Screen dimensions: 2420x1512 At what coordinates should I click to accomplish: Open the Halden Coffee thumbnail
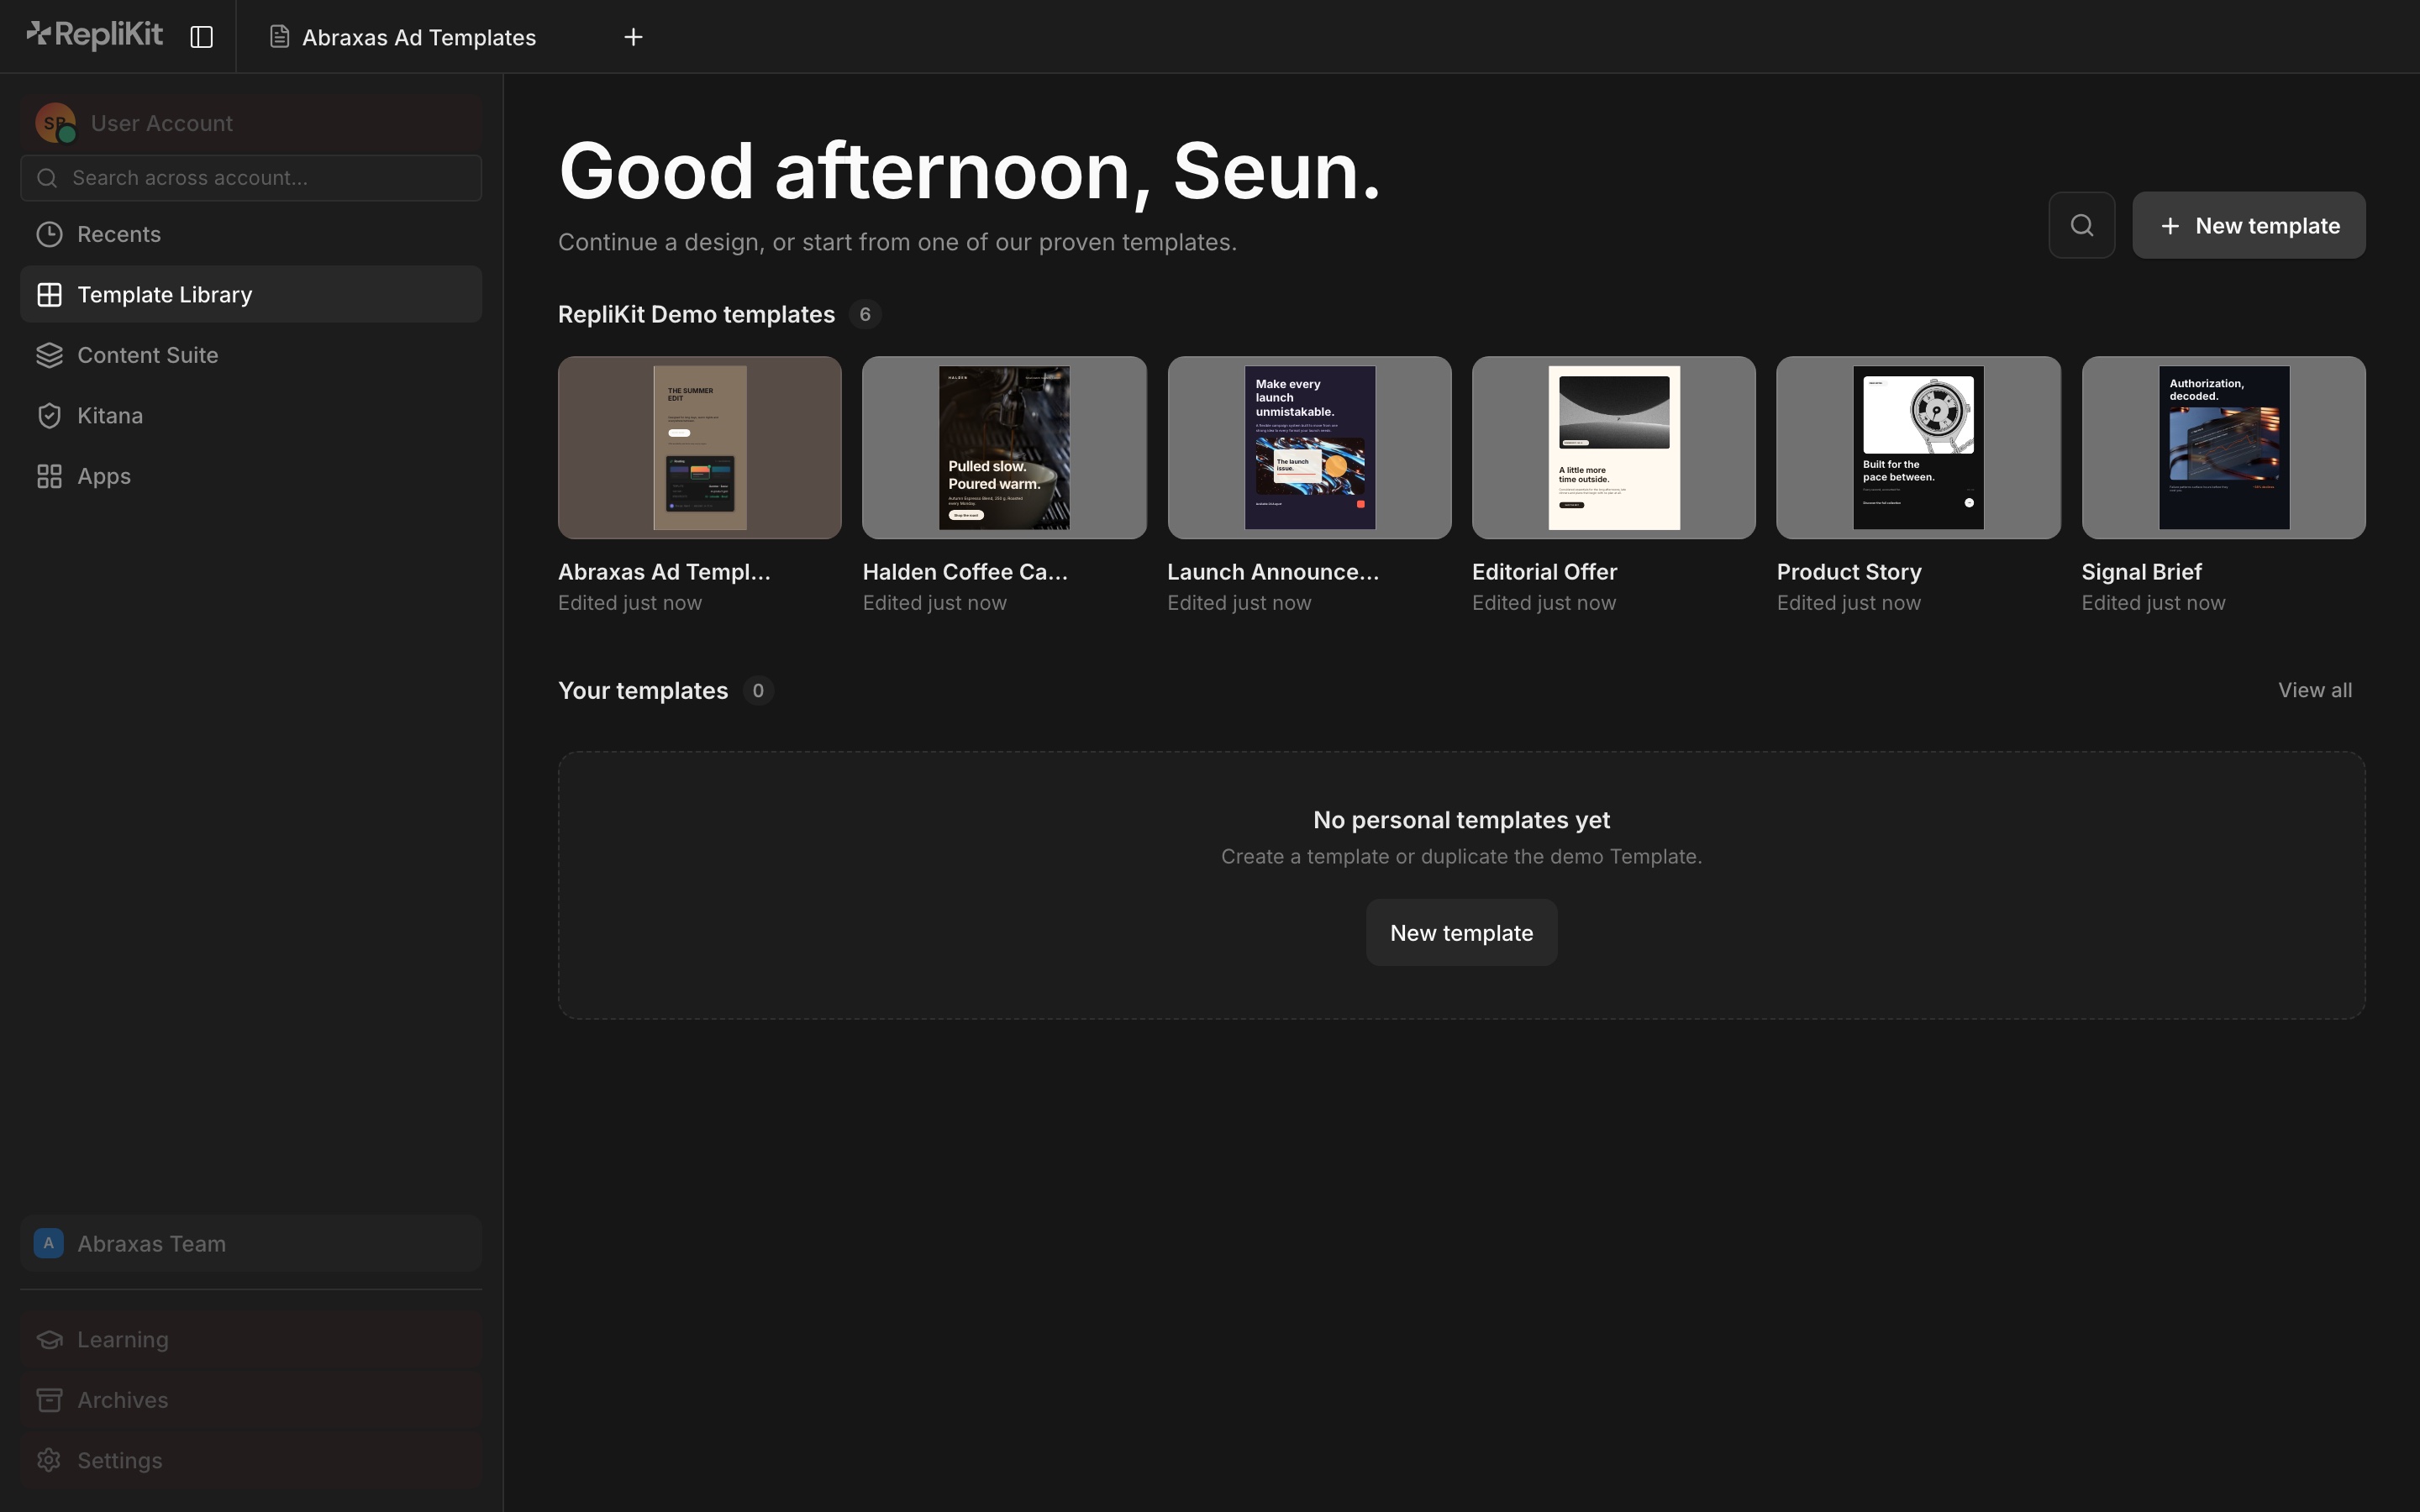tap(1004, 448)
